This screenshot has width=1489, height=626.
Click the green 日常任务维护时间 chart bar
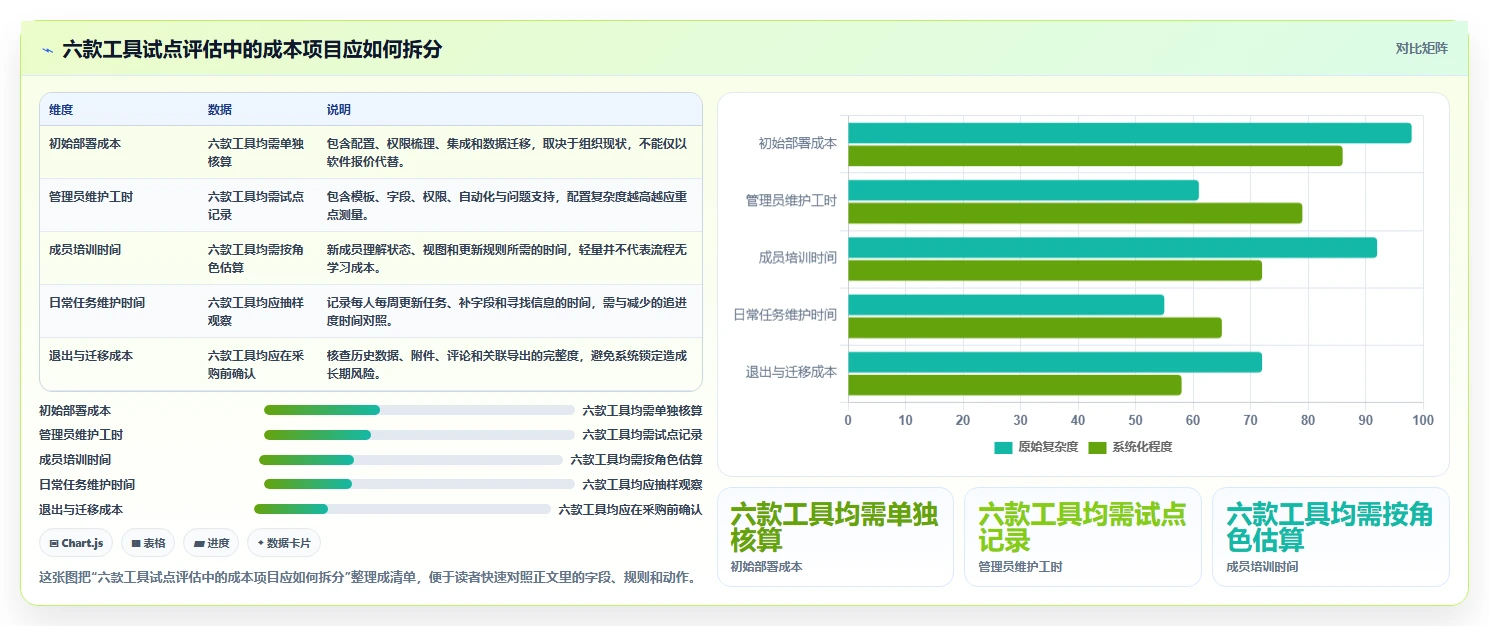coord(1035,328)
